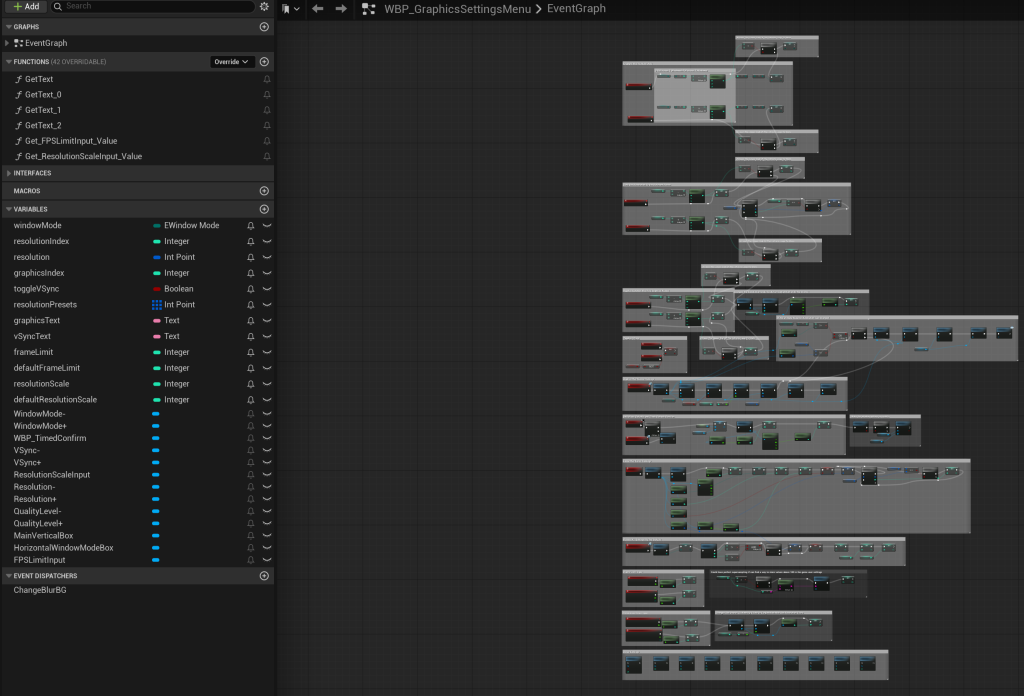Viewport: 1024px width, 696px height.
Task: Open My Blueprint settings gear icon
Action: coord(264,6)
